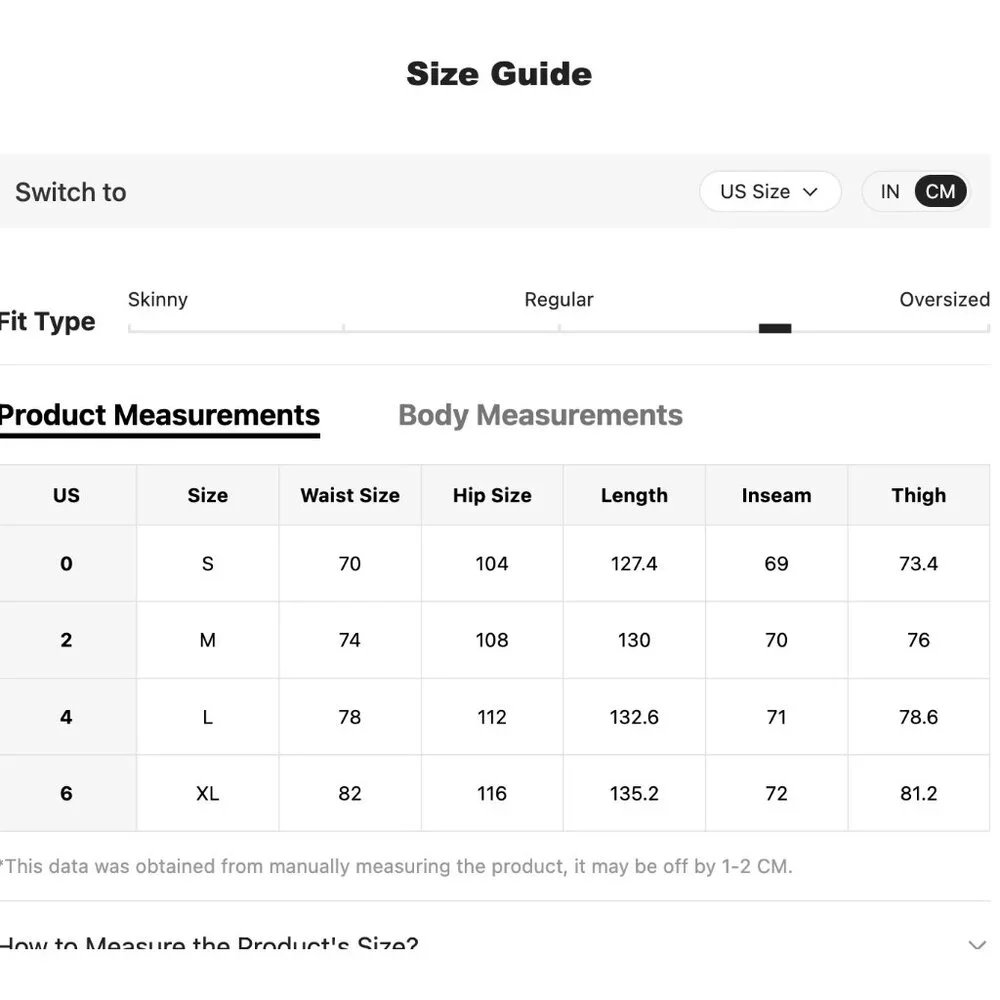
Task: Click the Inseam column header
Action: pos(776,495)
